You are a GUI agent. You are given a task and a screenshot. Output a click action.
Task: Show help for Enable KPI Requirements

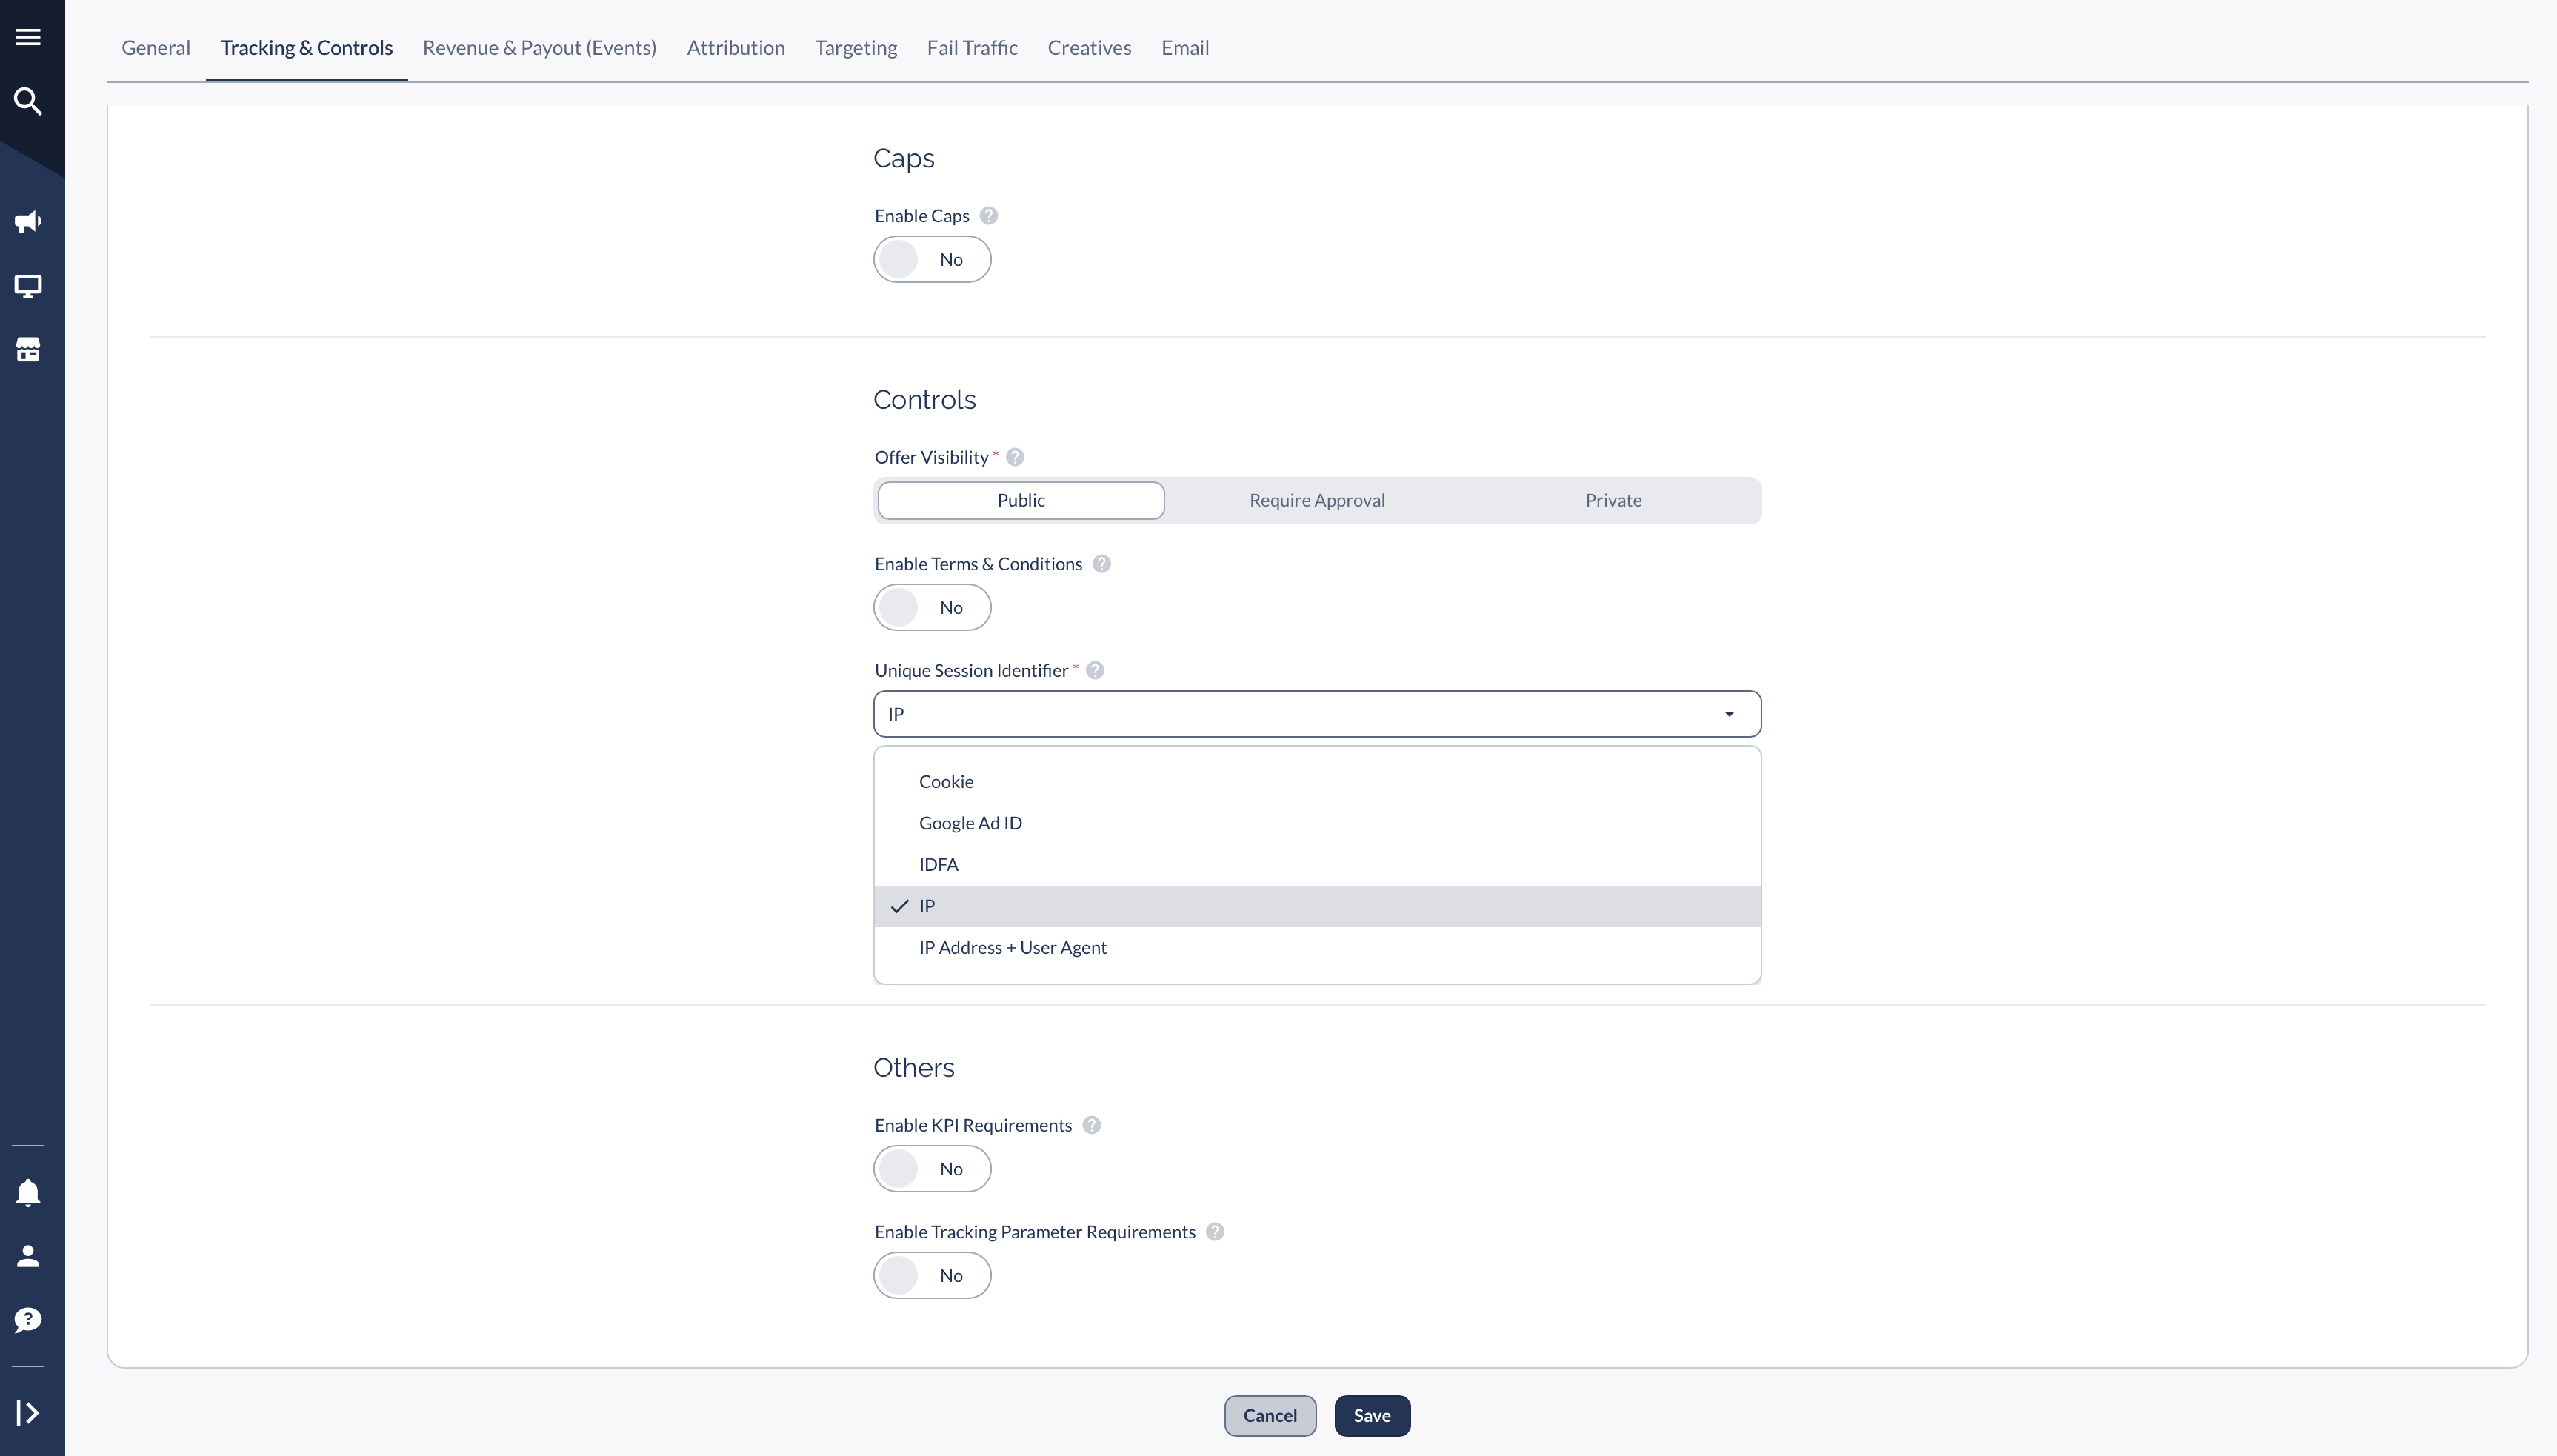(x=1092, y=1125)
